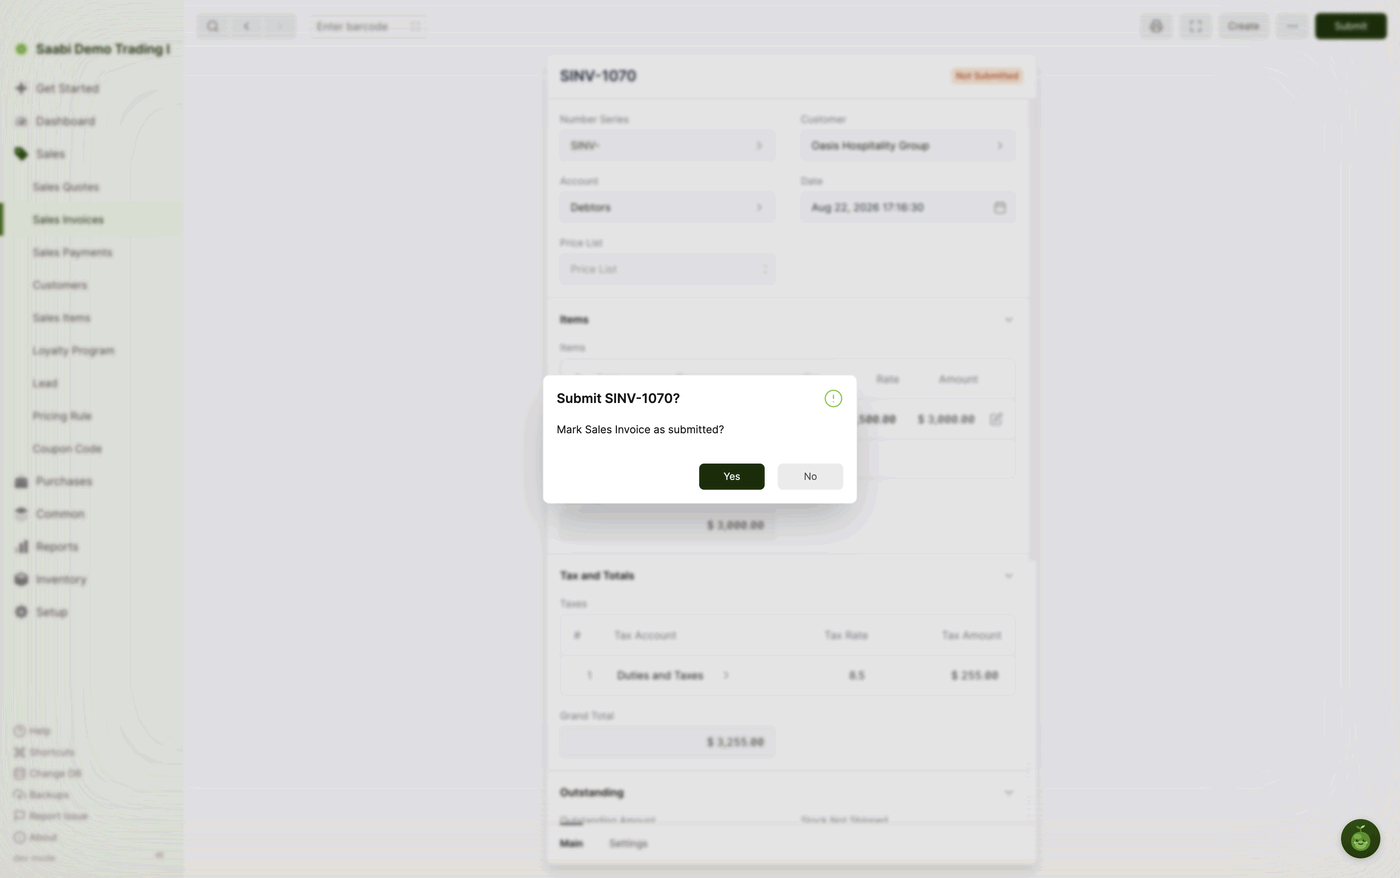The height and width of the screenshot is (878, 1400).
Task: Open the Help link in the sidebar
Action: click(x=32, y=731)
